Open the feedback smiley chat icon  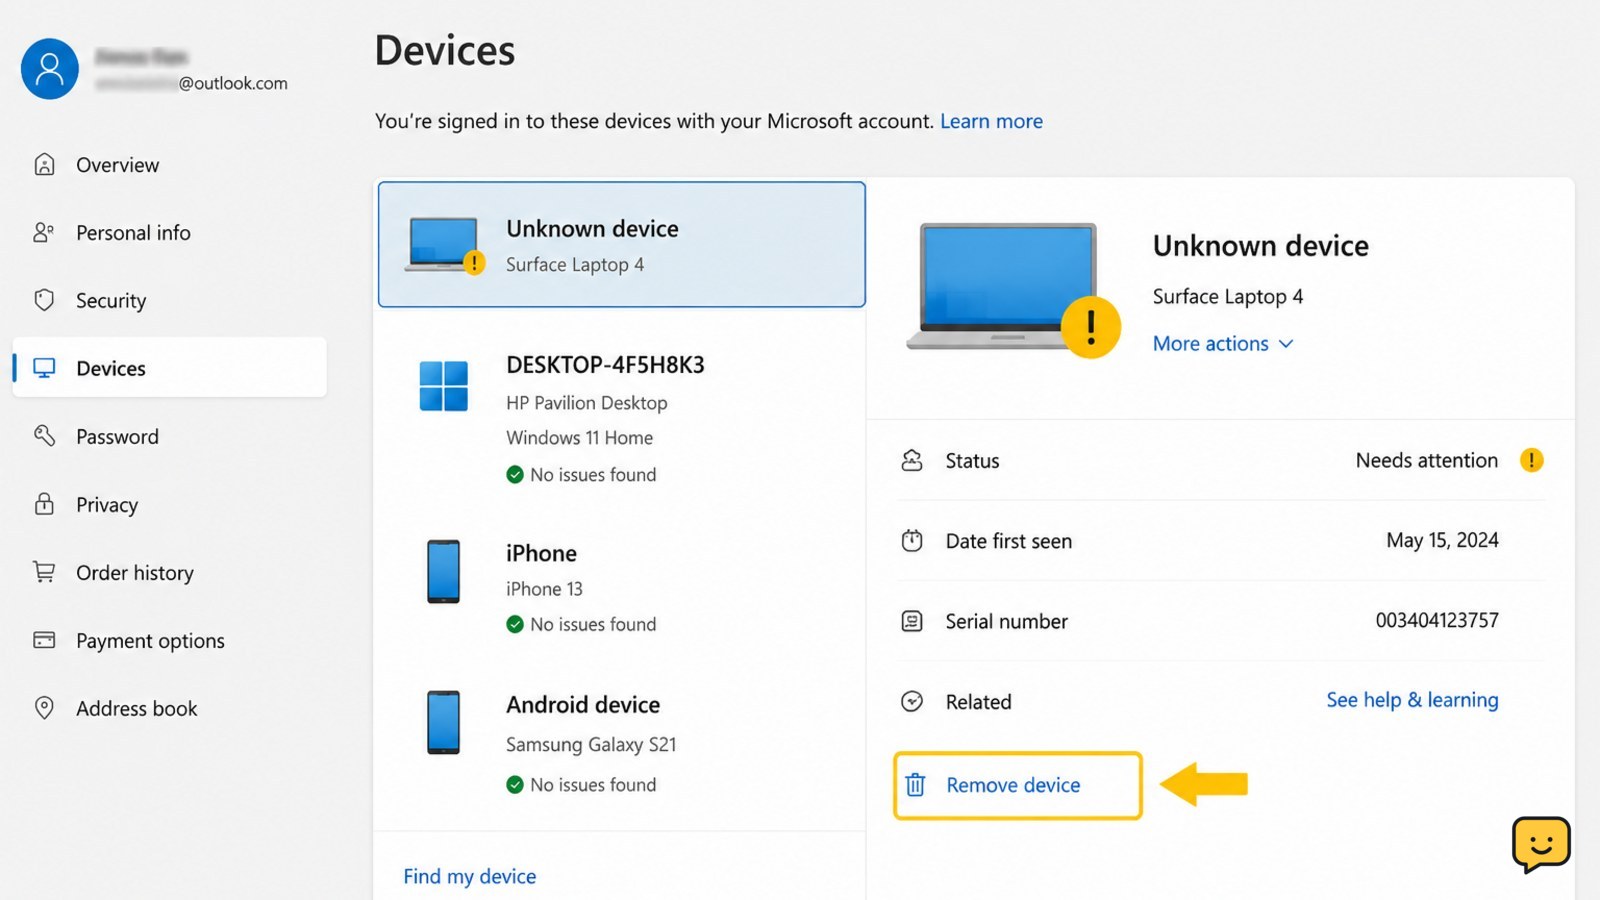click(1541, 844)
